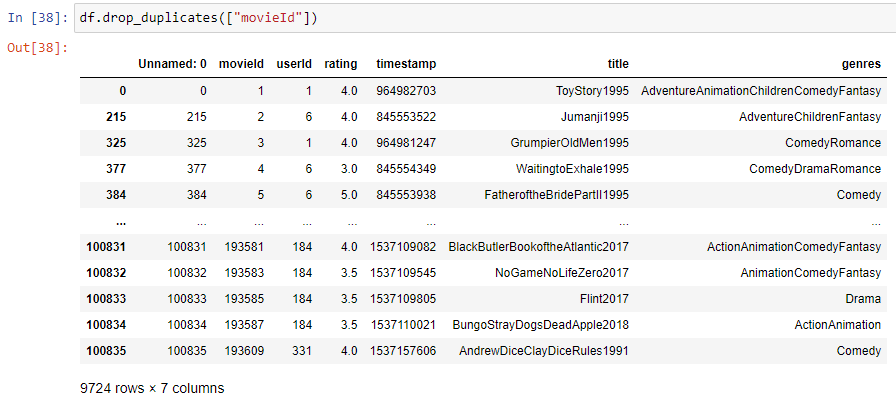Click the WaitingtoExhale1995 title cell
896x403 pixels.
[572, 169]
